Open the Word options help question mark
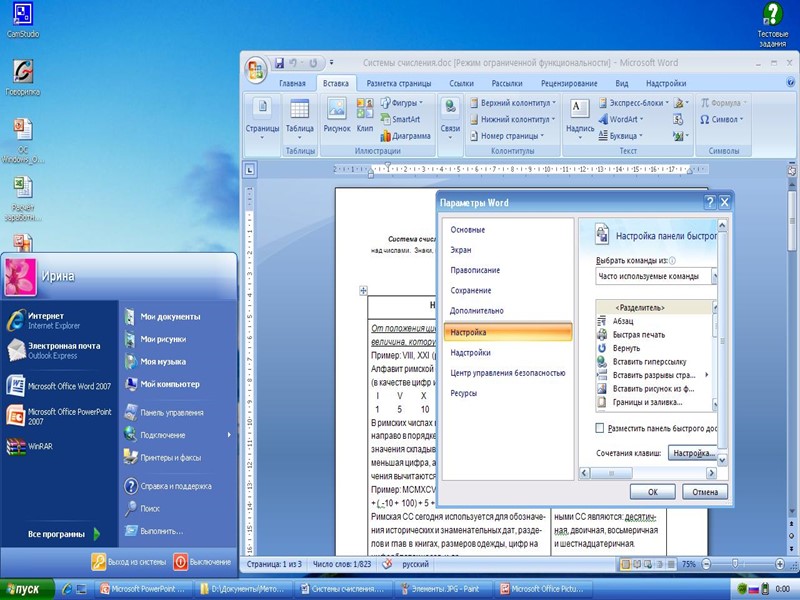The width and height of the screenshot is (800, 600). (x=709, y=203)
